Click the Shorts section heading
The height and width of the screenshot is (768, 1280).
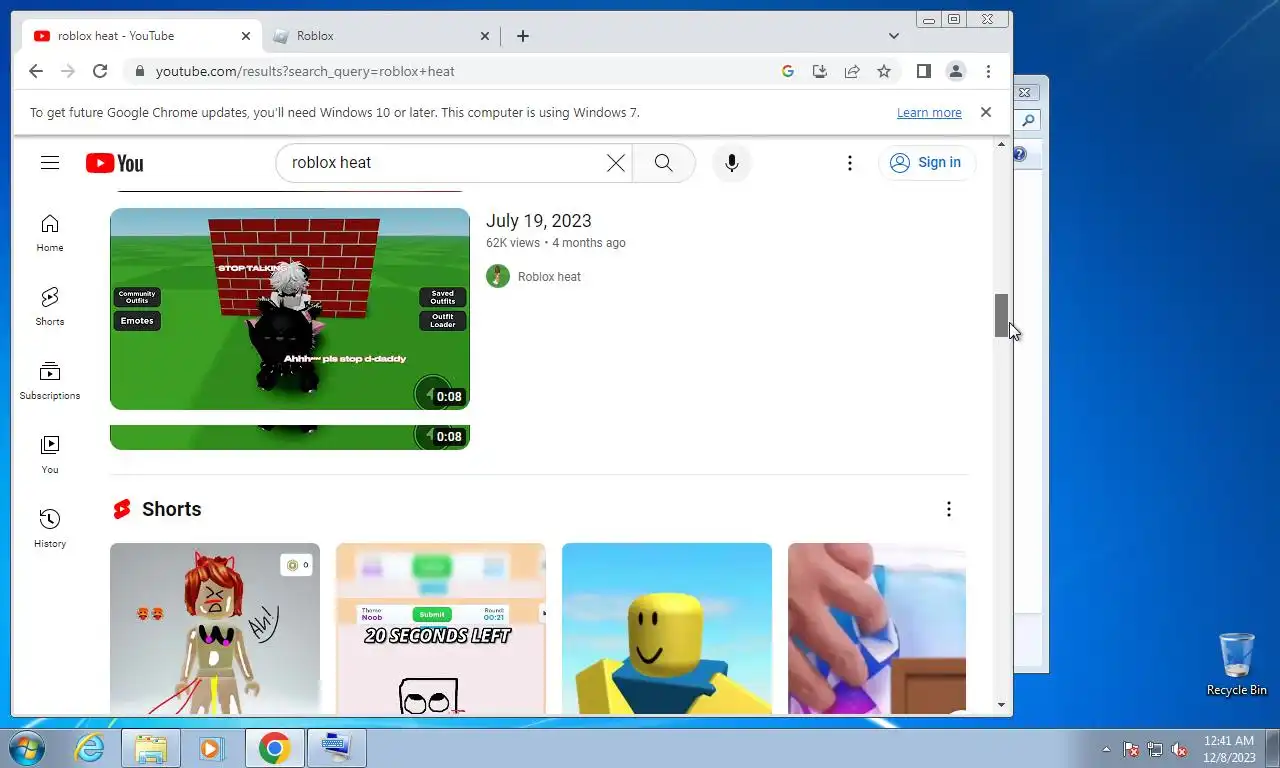coord(171,509)
